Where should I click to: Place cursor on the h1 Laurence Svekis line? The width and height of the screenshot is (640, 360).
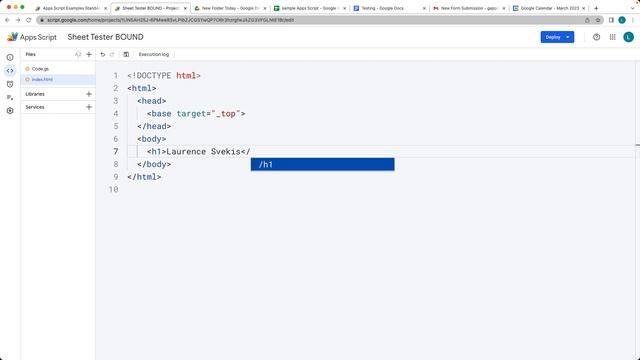click(198, 151)
